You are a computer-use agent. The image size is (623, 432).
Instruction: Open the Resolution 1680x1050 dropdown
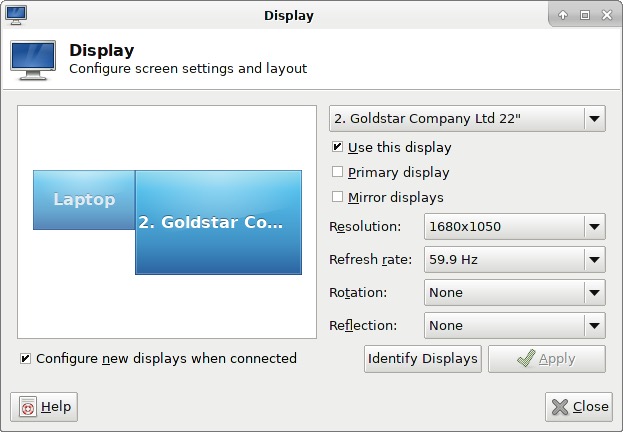tap(515, 227)
